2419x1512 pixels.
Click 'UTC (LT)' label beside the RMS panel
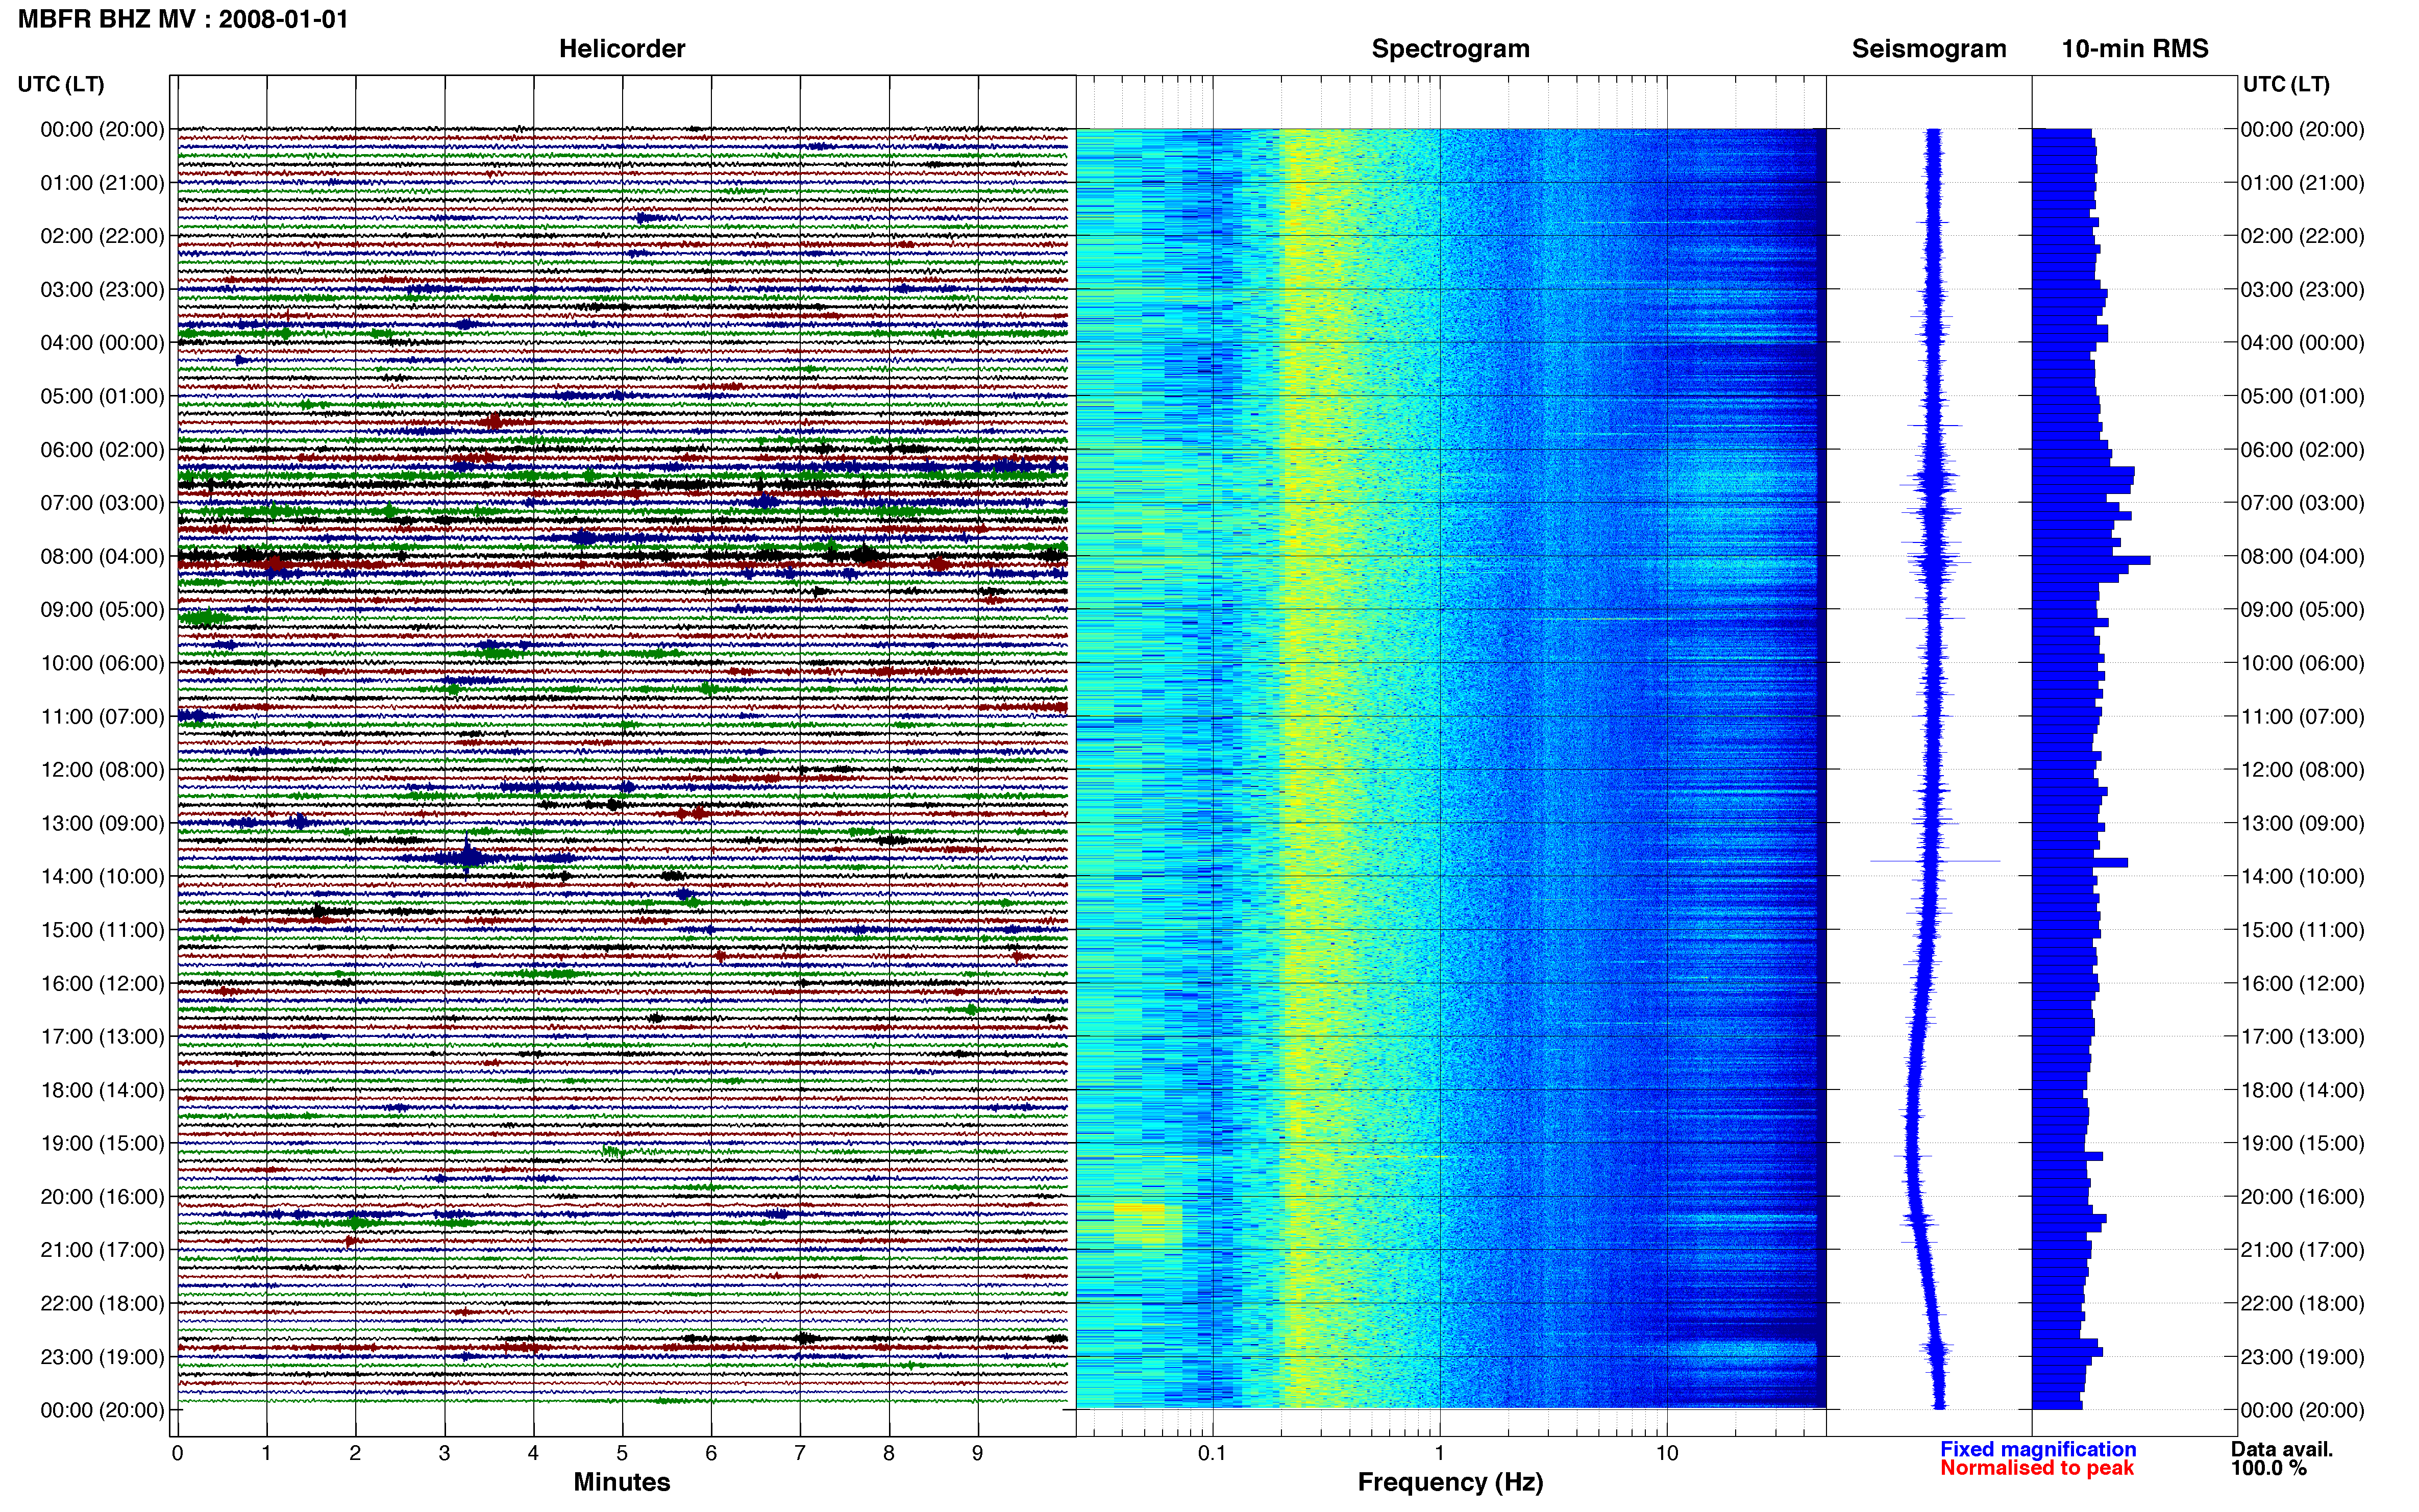pyautogui.click(x=2286, y=84)
